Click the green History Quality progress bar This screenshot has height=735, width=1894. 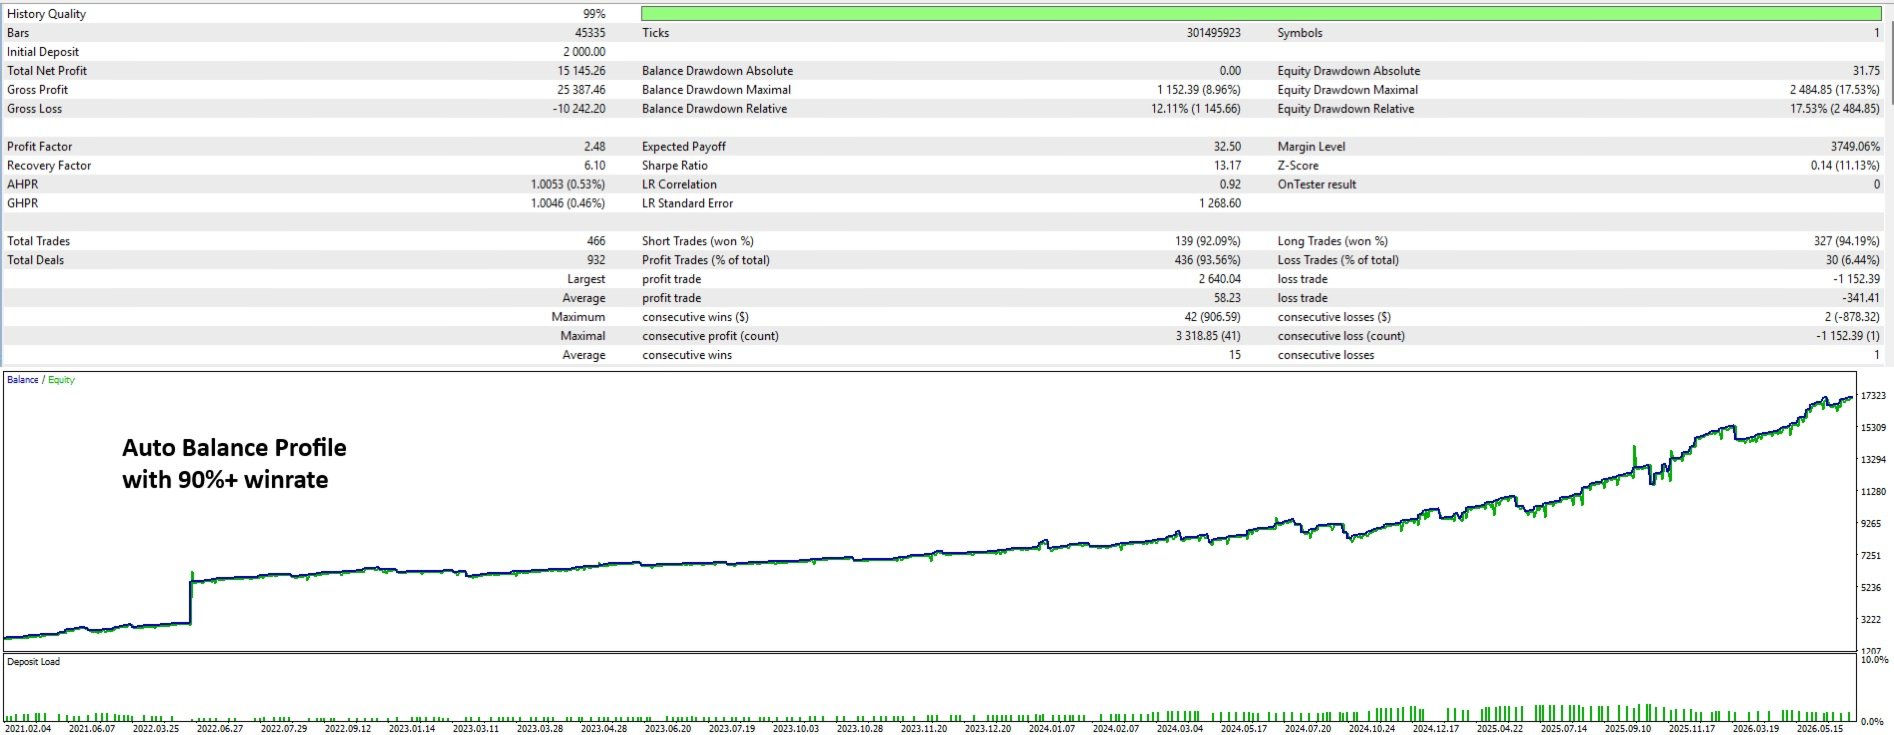click(x=1261, y=14)
